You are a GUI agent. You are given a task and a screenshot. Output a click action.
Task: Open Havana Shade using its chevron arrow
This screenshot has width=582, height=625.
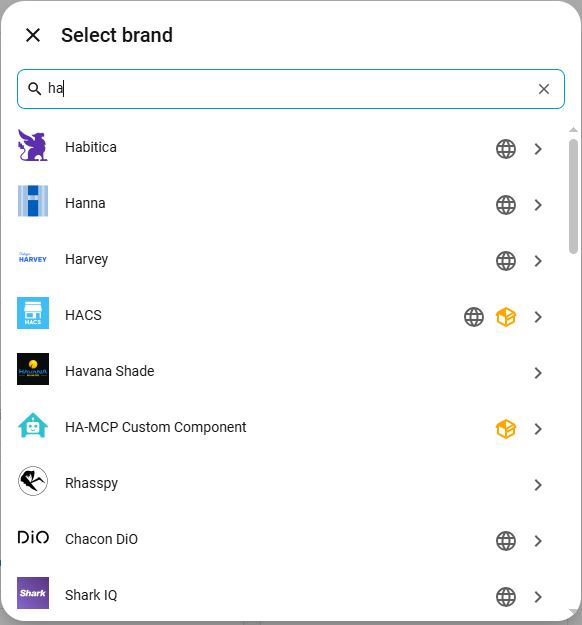(x=538, y=373)
